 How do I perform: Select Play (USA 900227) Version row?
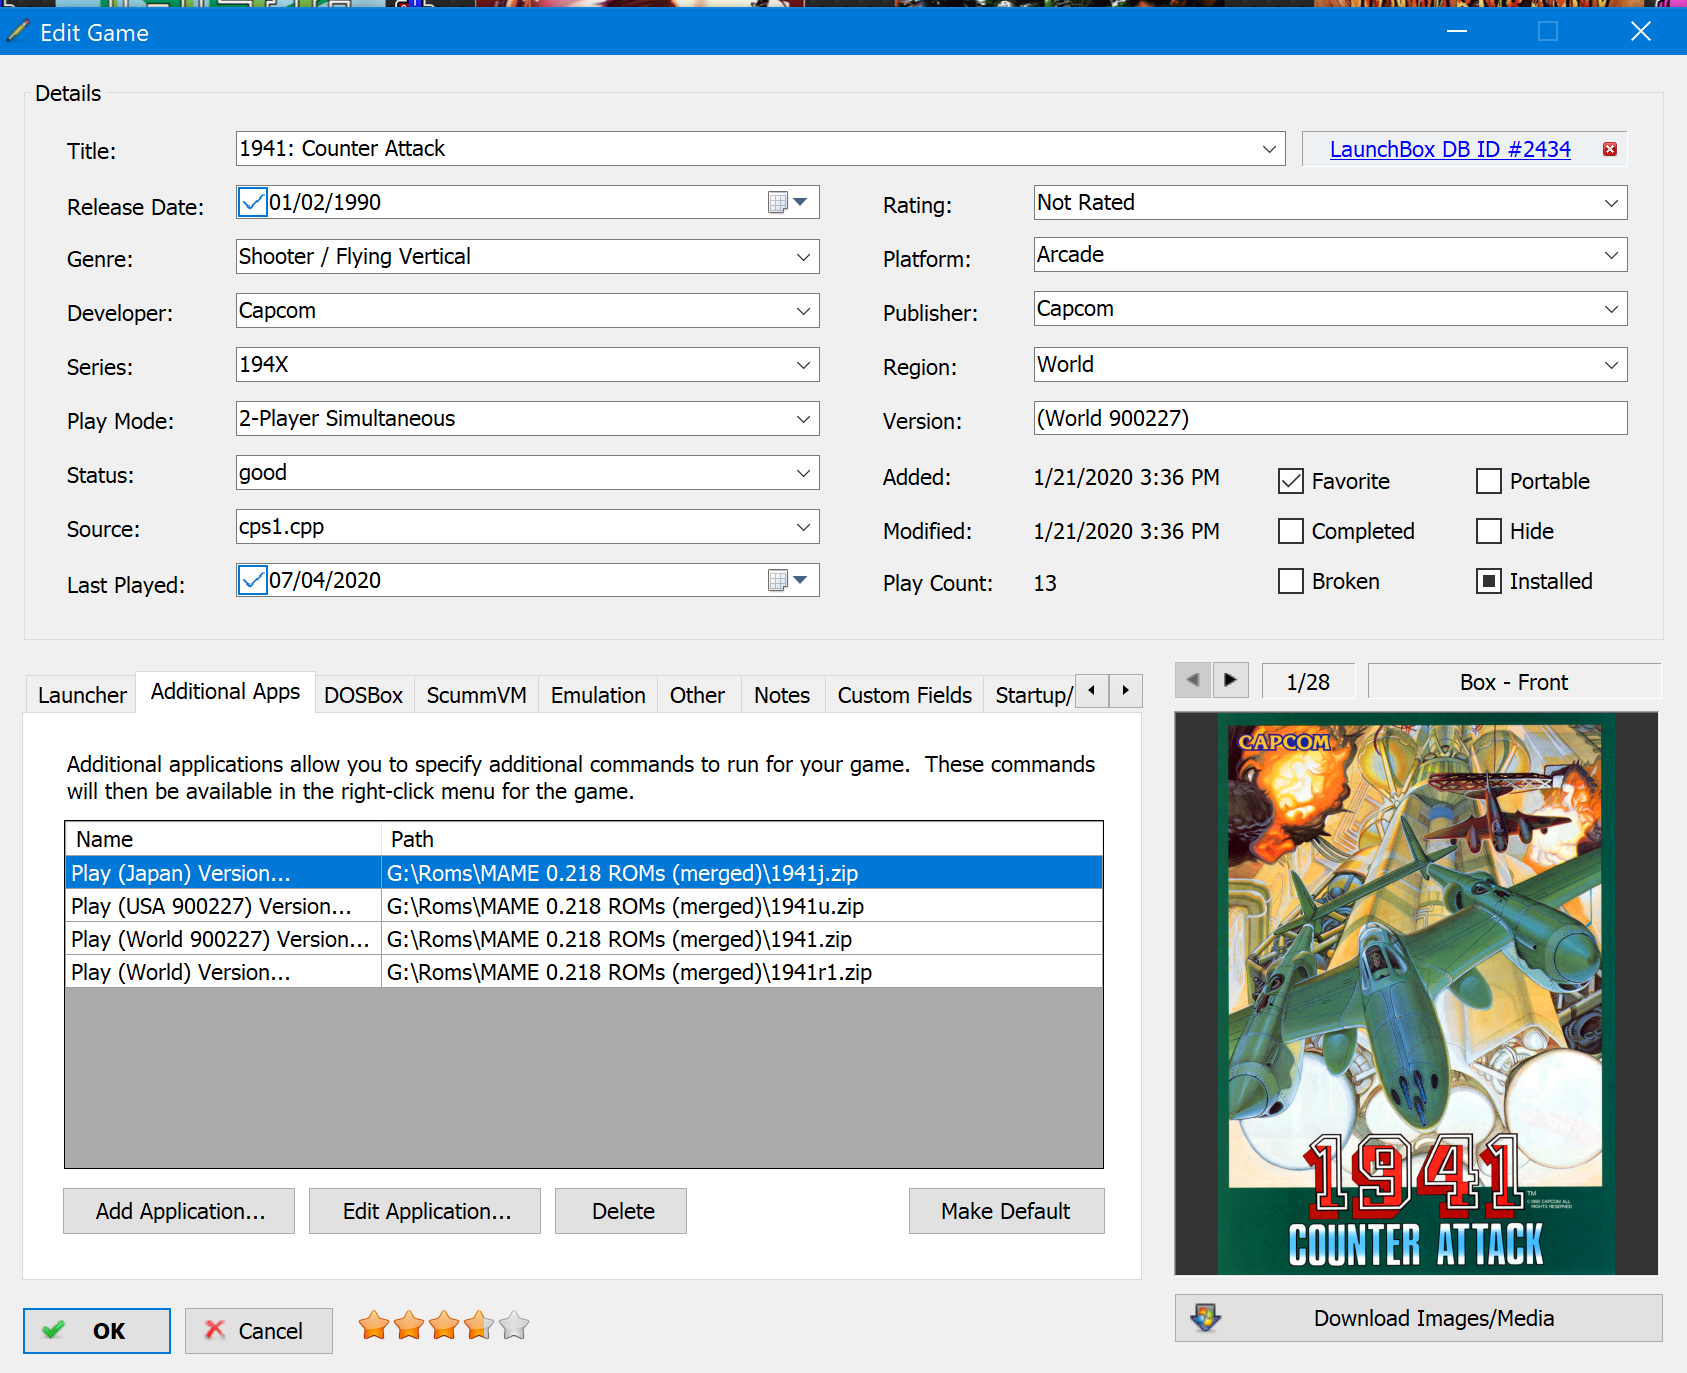click(x=584, y=906)
